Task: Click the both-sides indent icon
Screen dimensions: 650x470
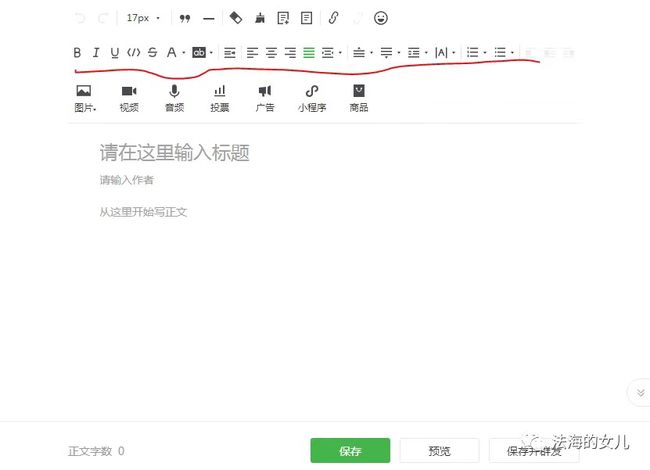Action: [x=327, y=53]
